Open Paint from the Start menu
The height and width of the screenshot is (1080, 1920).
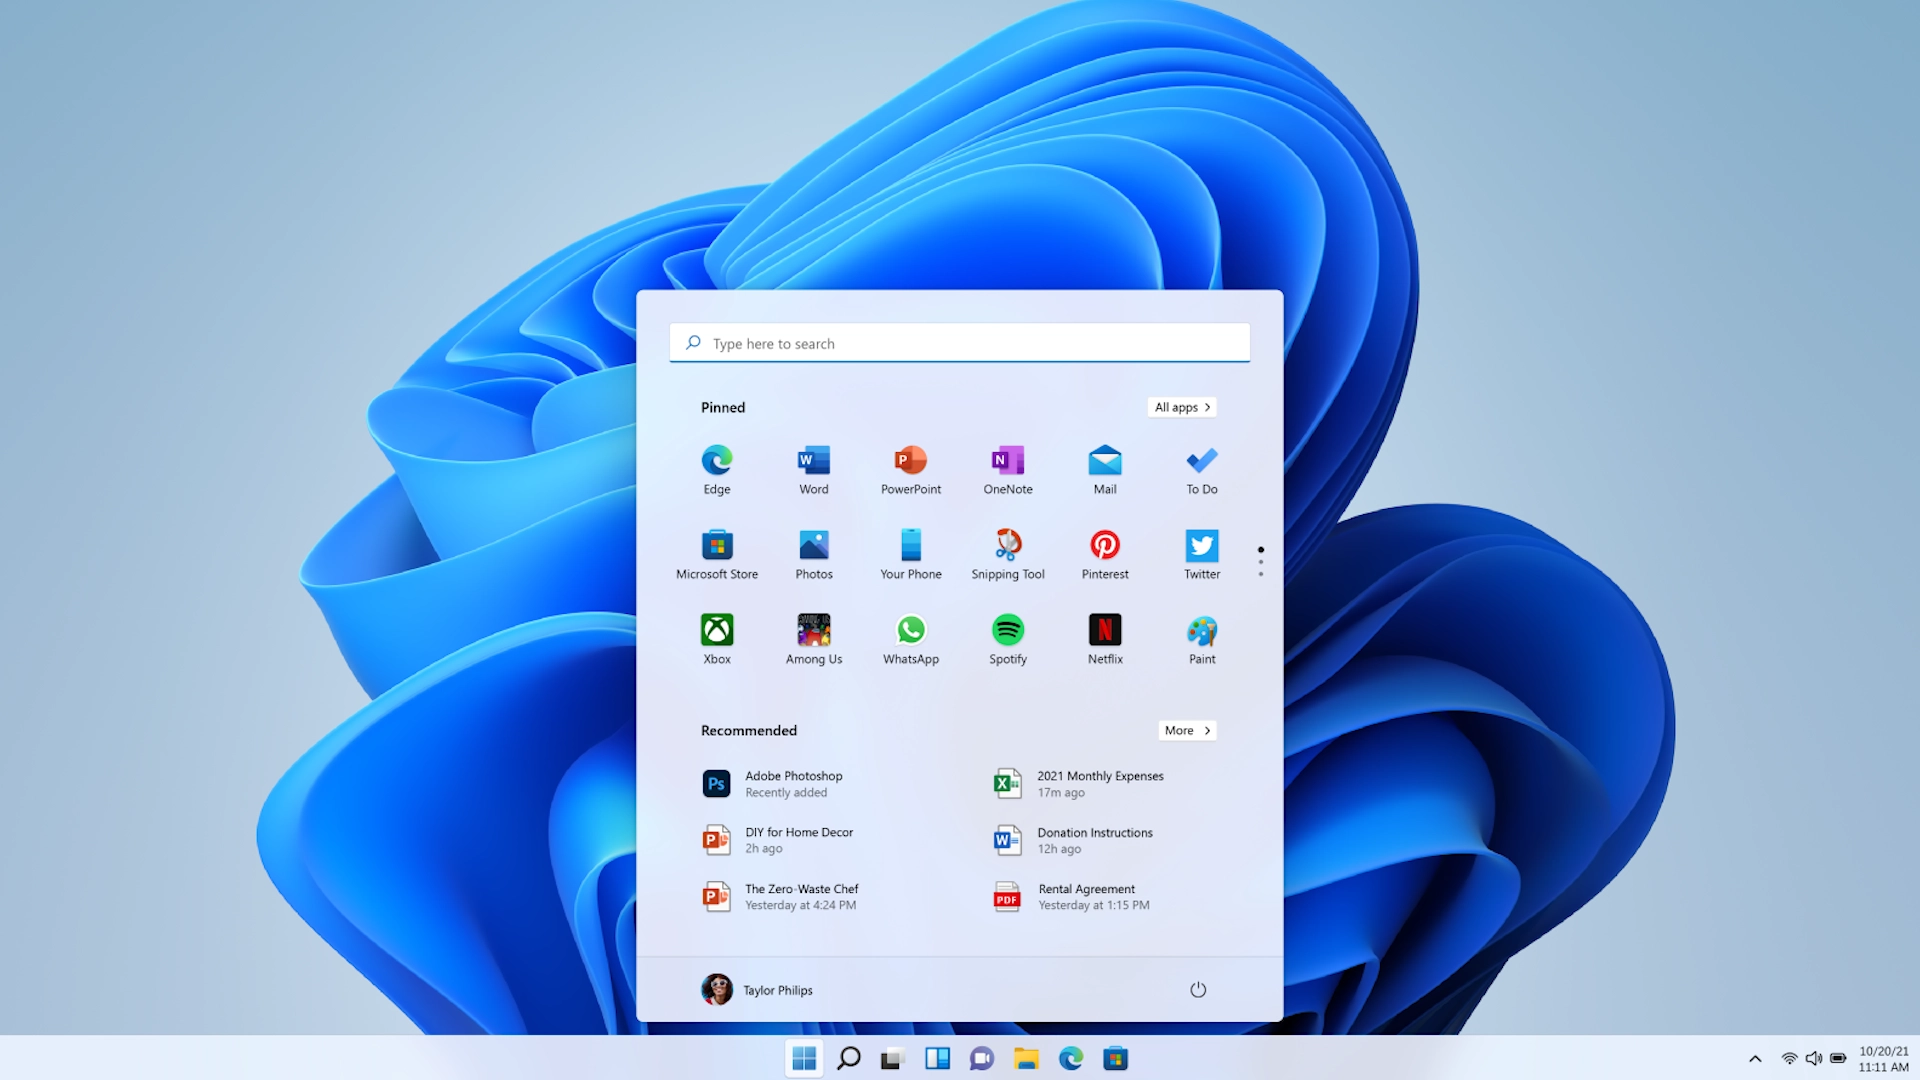pyautogui.click(x=1201, y=639)
